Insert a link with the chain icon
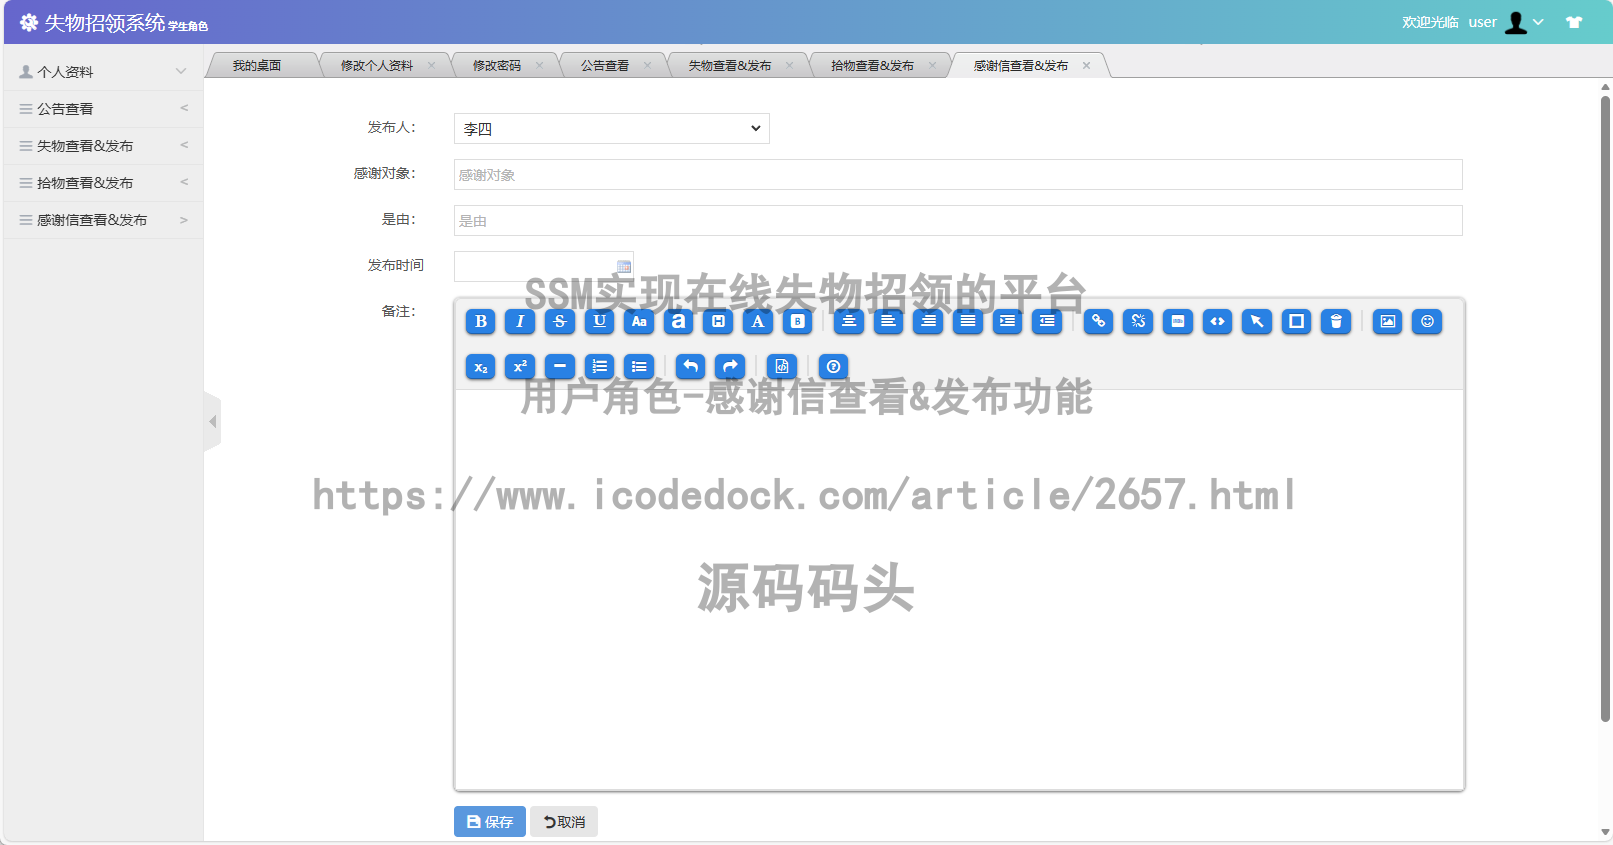1613x845 pixels. point(1098,321)
